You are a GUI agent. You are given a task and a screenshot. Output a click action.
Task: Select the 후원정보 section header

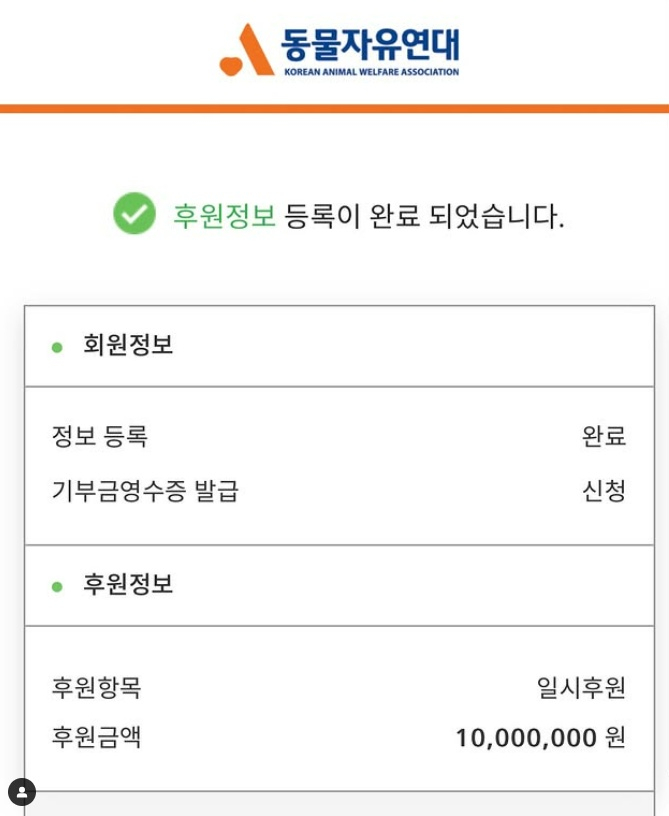tap(128, 585)
